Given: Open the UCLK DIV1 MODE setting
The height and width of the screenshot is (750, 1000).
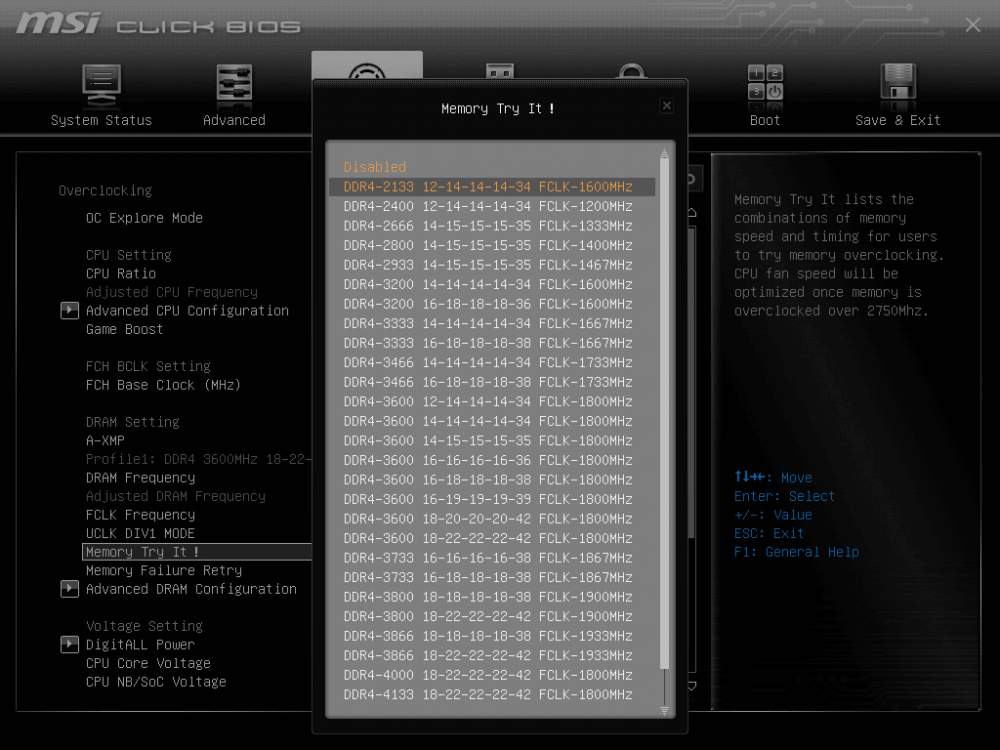Looking at the screenshot, I should click(x=140, y=533).
